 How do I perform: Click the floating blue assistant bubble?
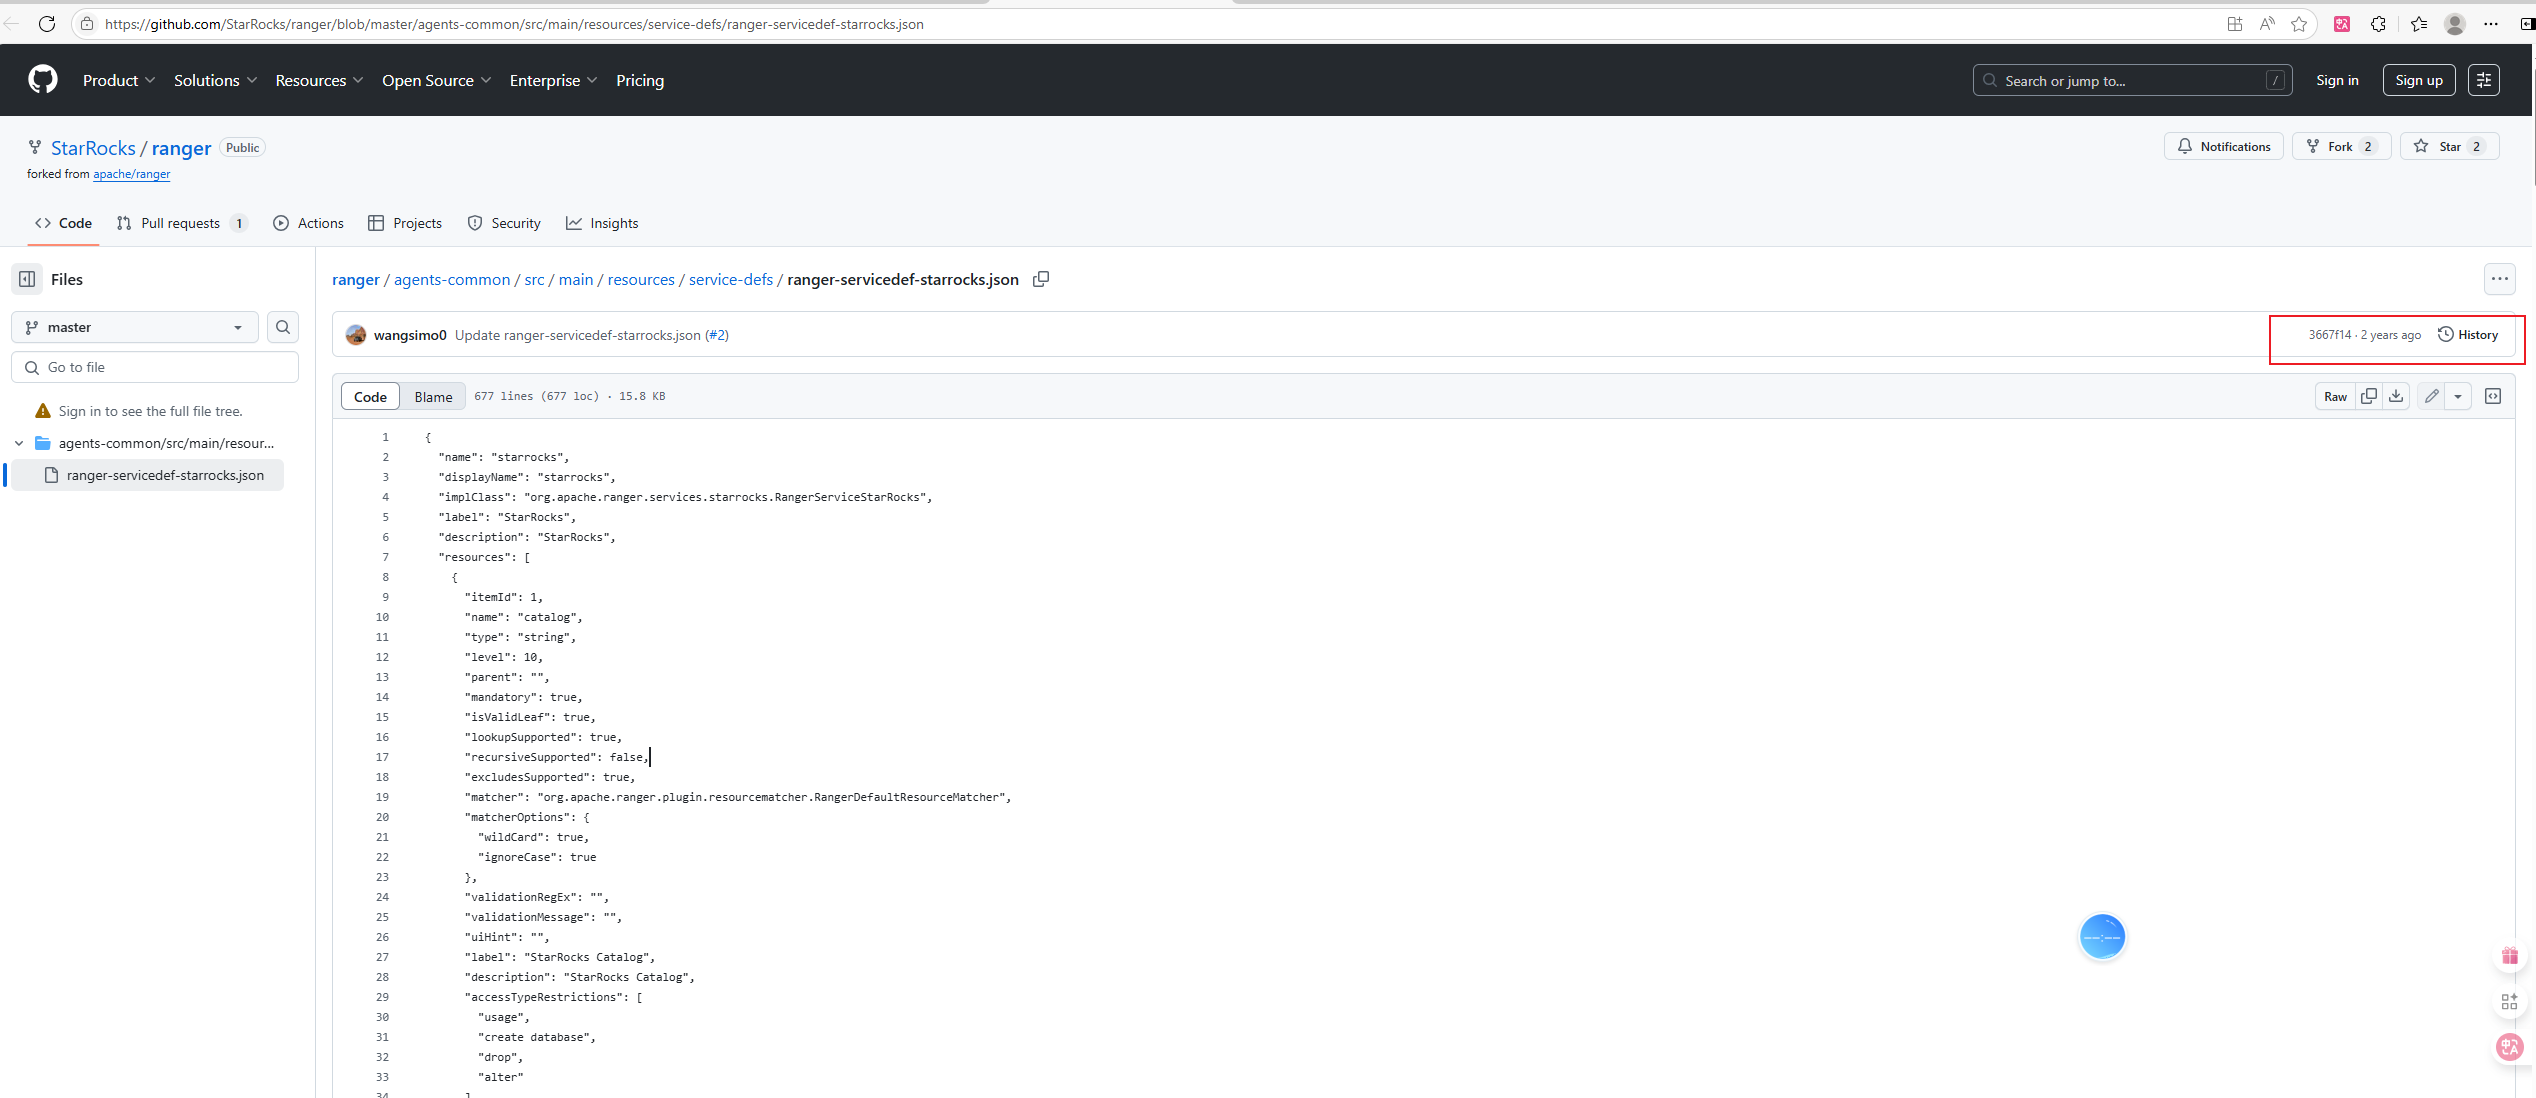click(x=2102, y=937)
